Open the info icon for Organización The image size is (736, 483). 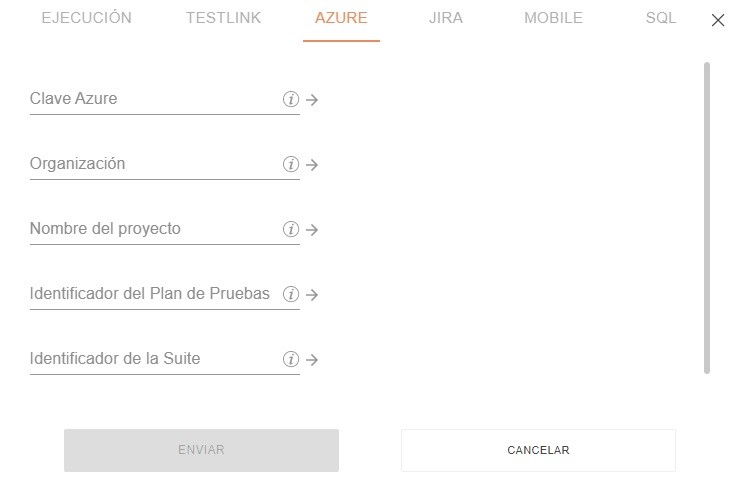(291, 164)
